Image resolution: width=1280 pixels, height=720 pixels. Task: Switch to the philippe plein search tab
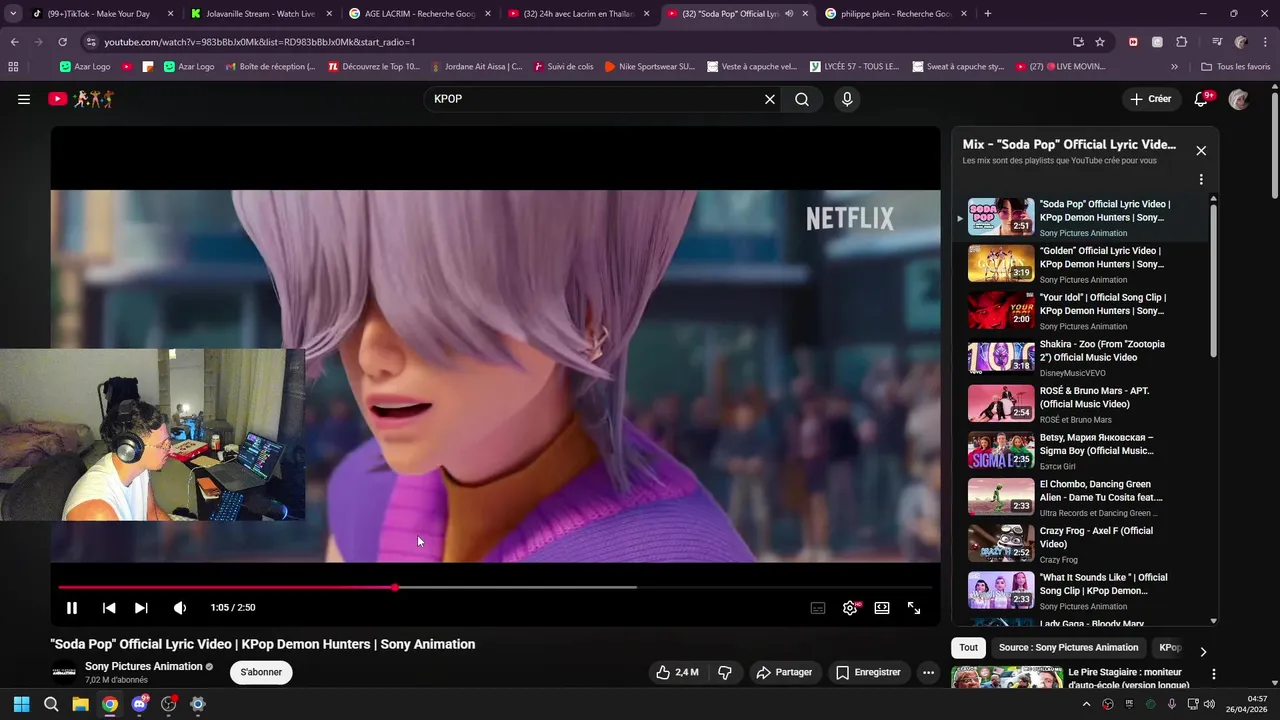(898, 14)
